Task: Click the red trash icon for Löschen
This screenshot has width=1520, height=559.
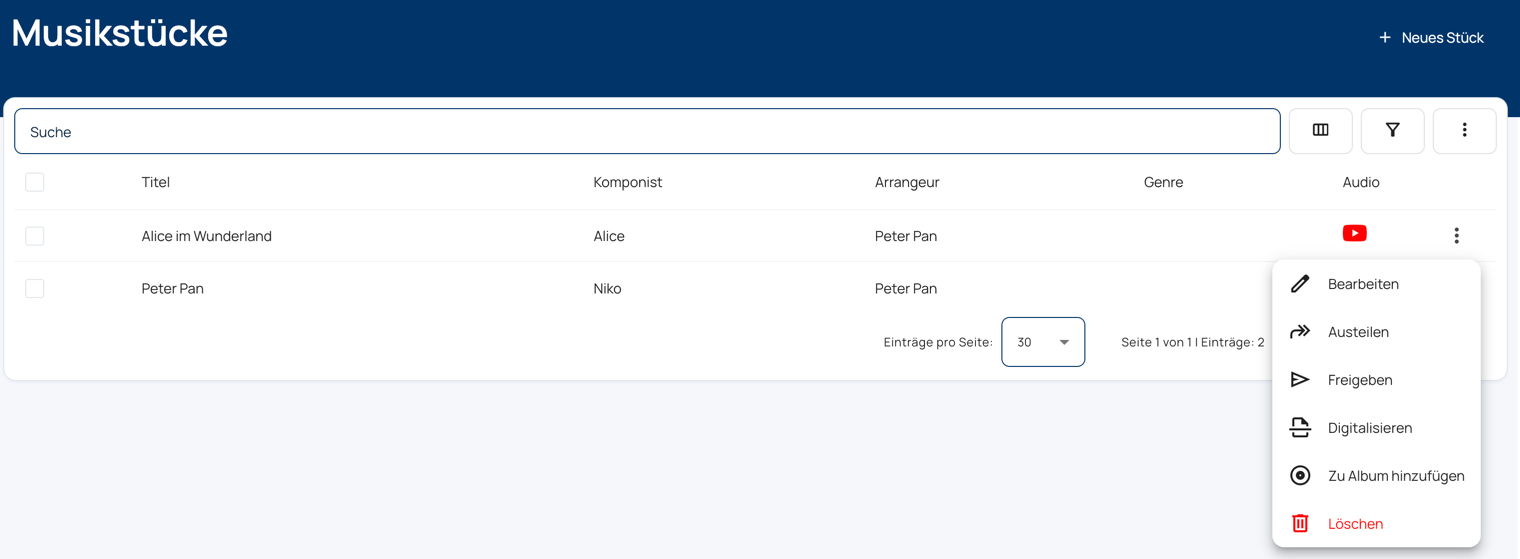Action: [x=1300, y=524]
